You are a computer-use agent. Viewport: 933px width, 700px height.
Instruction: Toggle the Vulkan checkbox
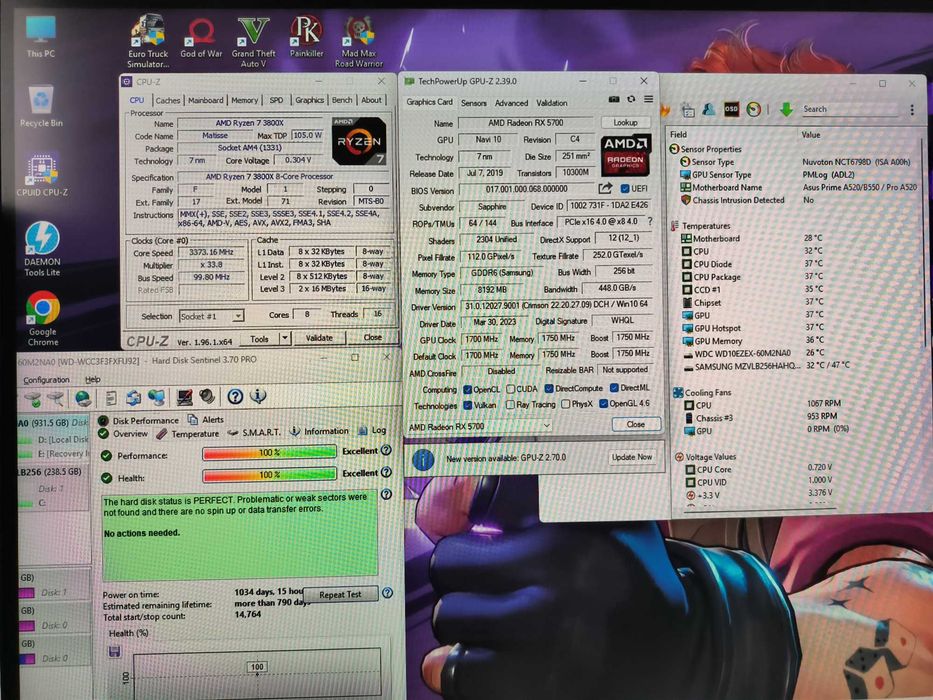pyautogui.click(x=467, y=405)
